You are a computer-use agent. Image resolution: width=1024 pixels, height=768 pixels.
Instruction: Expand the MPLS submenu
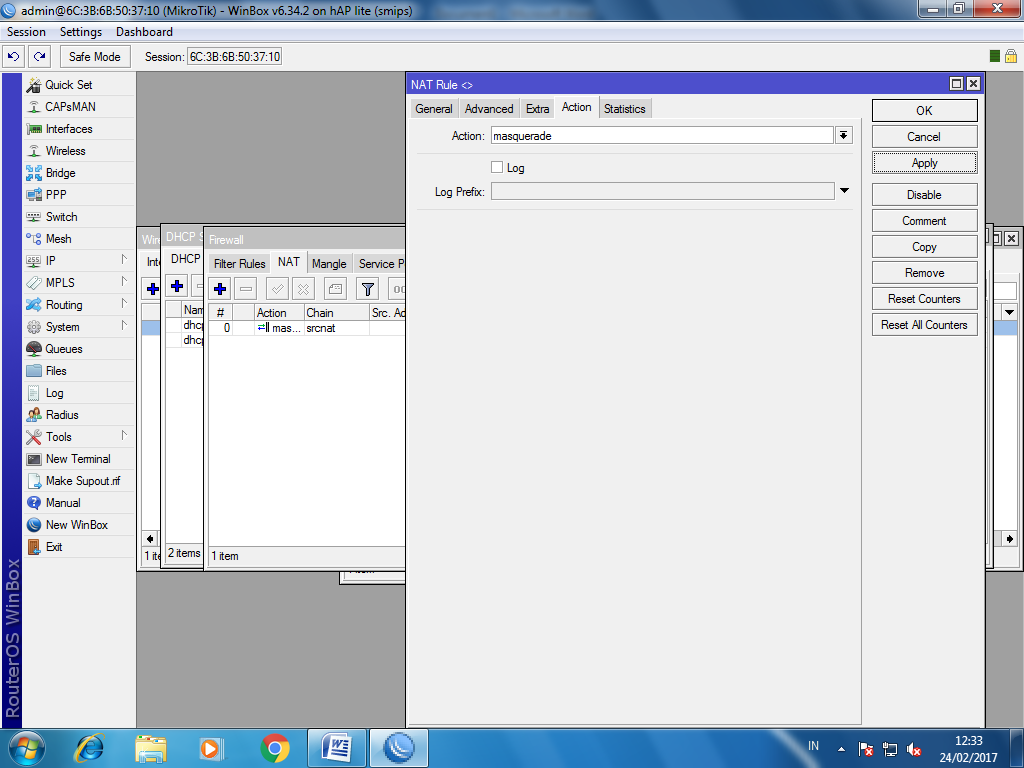[x=79, y=283]
